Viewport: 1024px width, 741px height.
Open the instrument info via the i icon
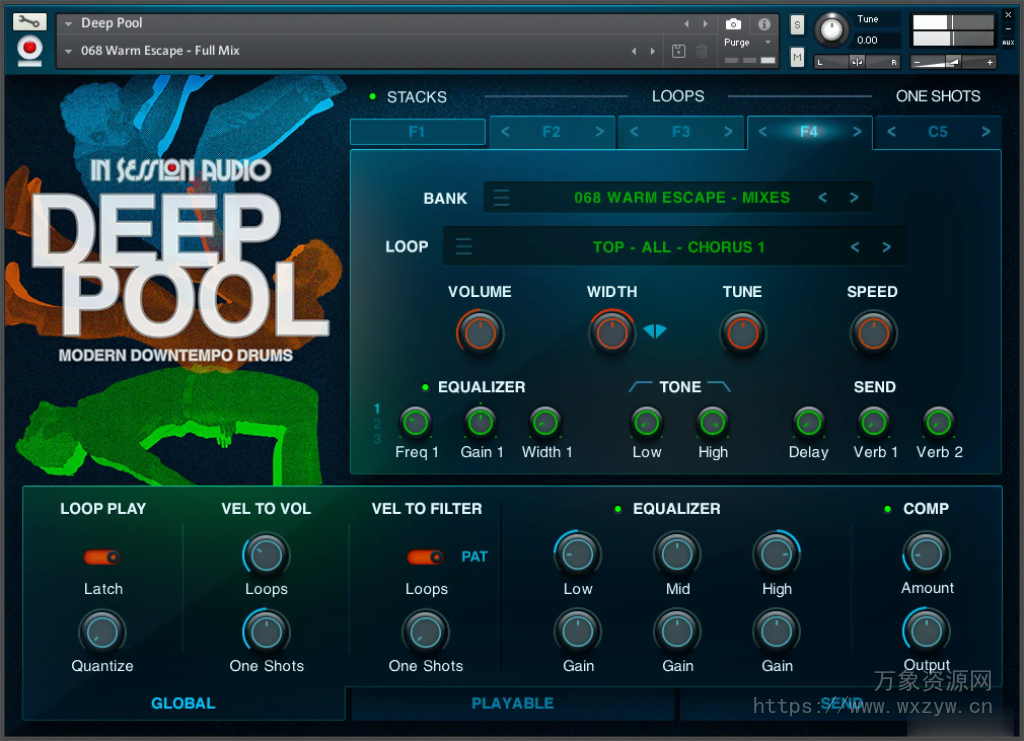point(765,23)
